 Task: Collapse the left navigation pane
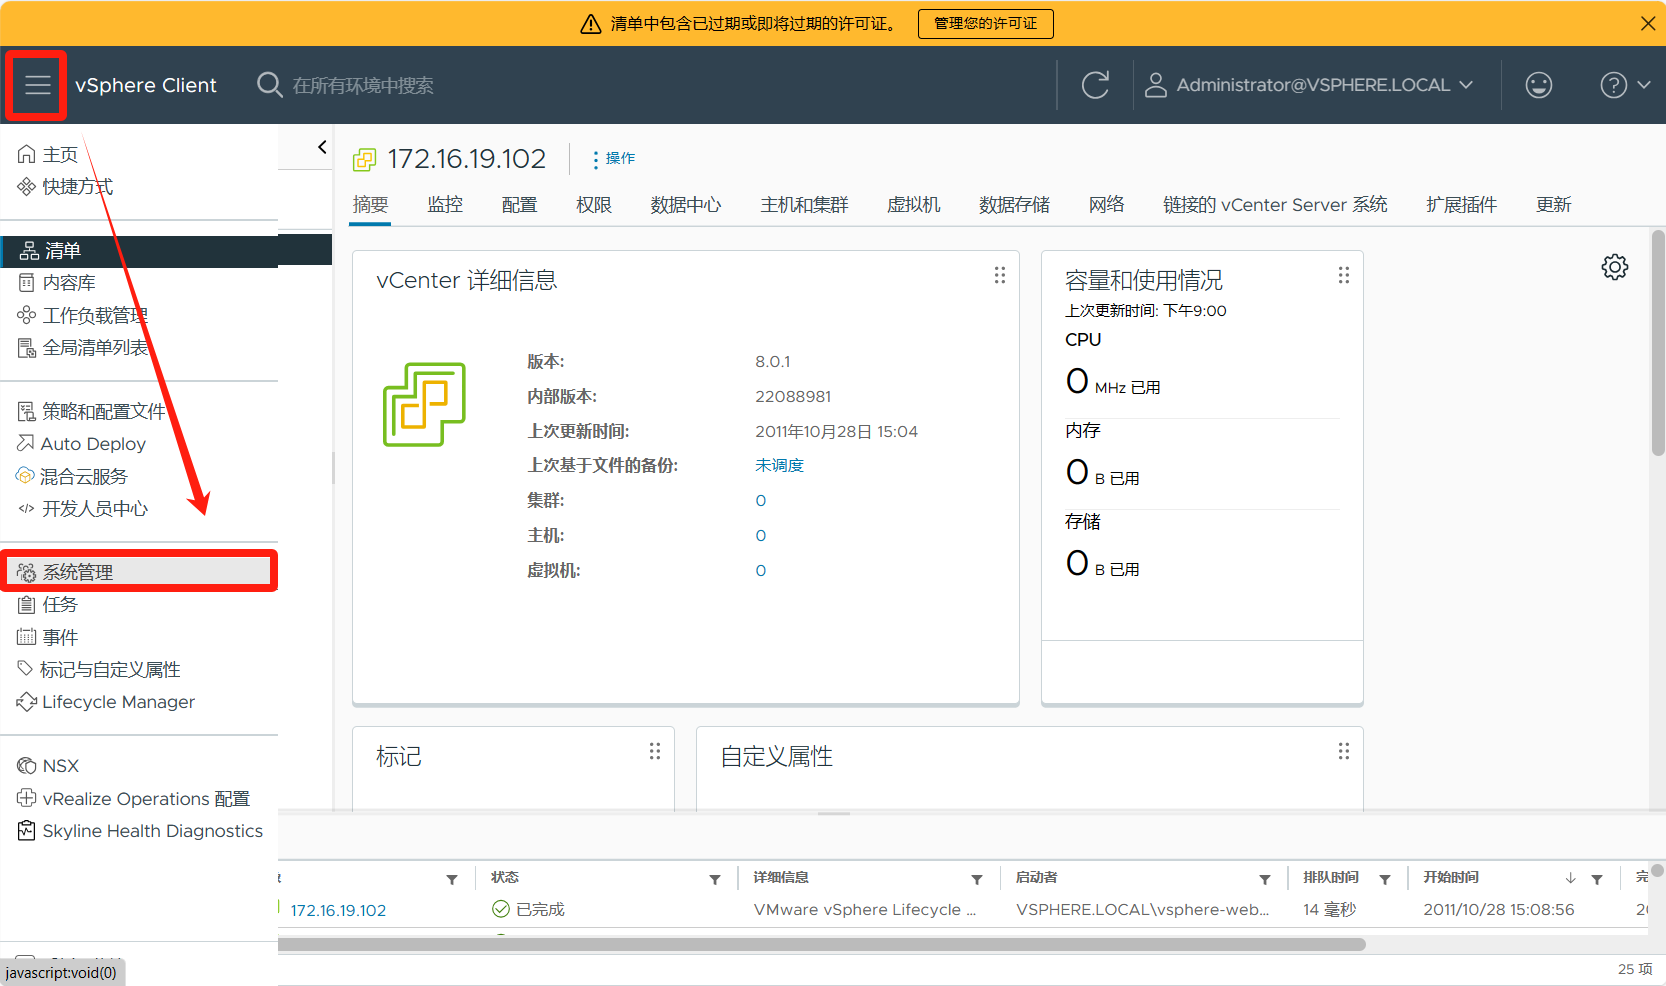point(321,147)
